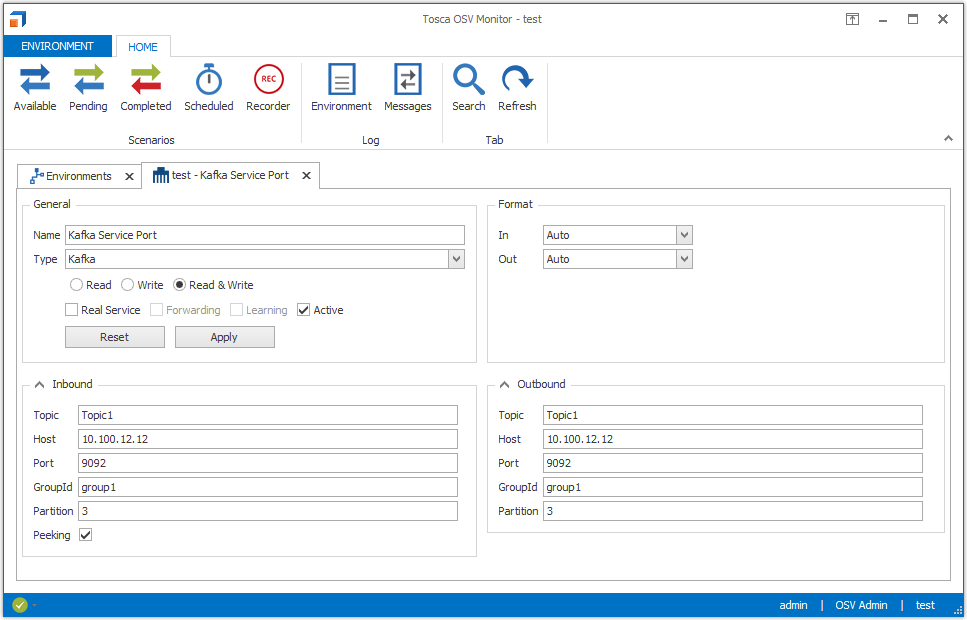This screenshot has height=620, width=967.
Task: Open the Environment log
Action: point(341,87)
